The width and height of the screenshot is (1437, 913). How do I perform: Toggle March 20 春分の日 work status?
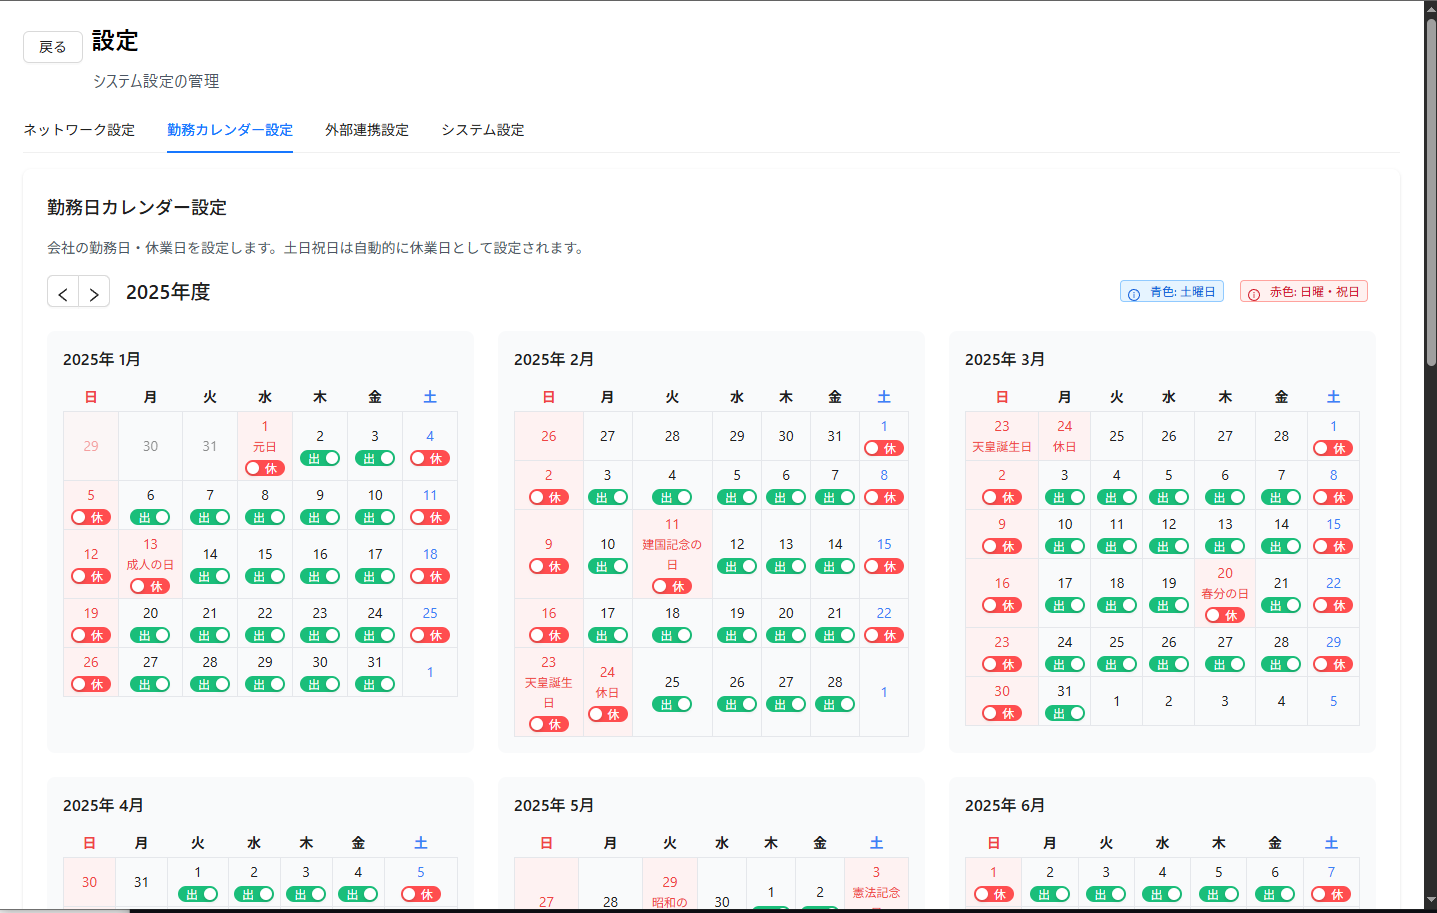point(1224,615)
